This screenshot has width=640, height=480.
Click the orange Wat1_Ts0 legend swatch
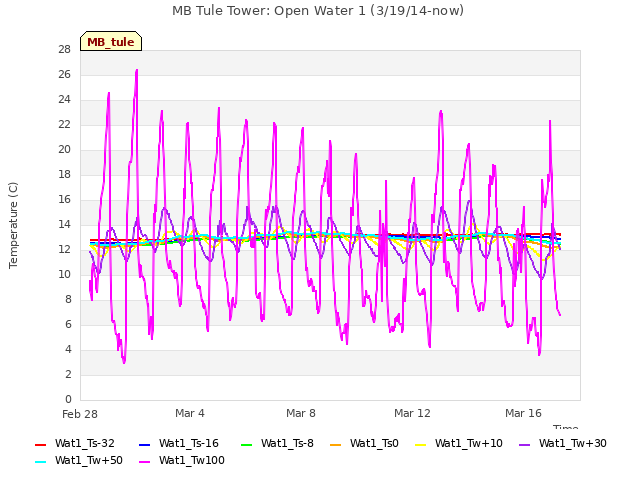tap(336, 444)
